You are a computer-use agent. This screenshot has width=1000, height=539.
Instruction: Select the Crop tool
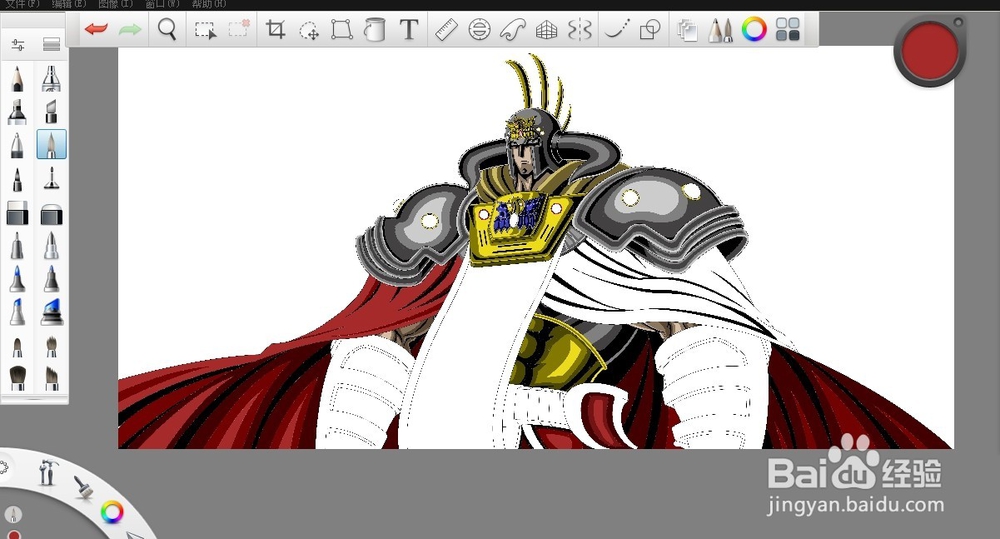(276, 29)
